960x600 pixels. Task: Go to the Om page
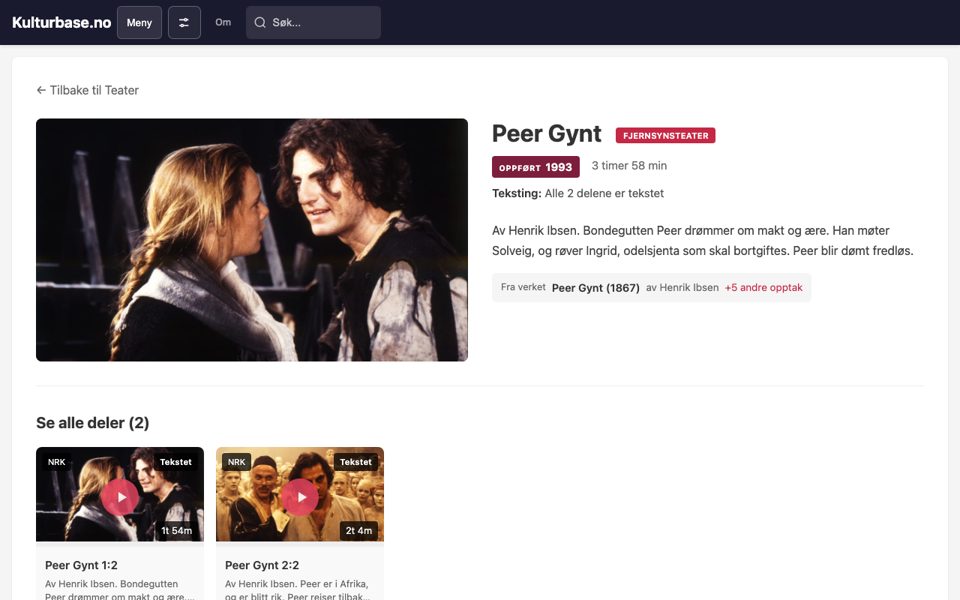223,22
